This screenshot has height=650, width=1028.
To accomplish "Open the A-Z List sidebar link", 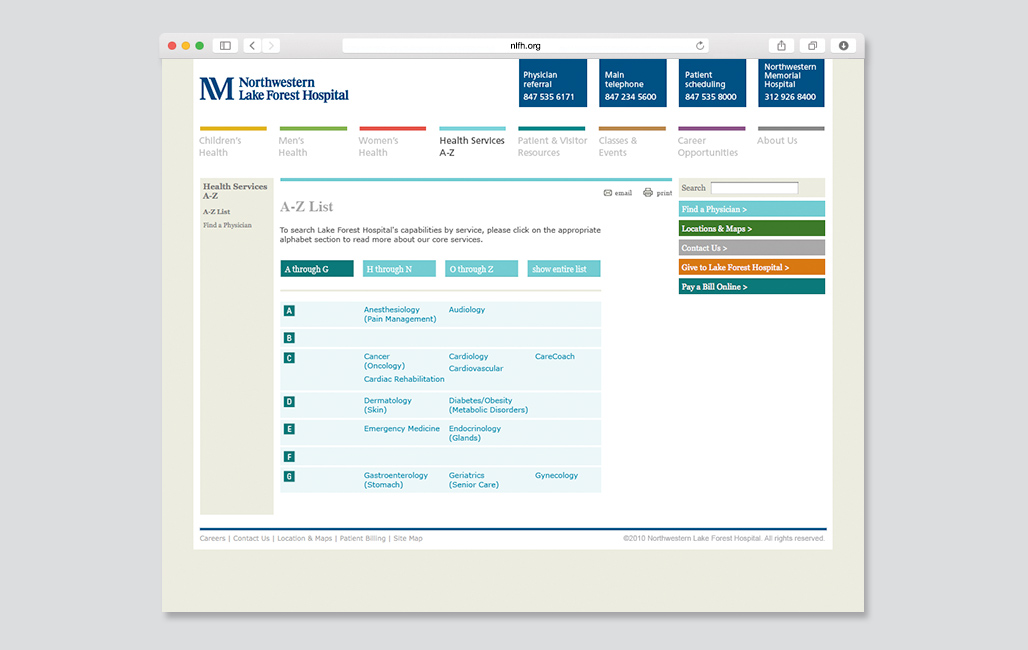I will 216,212.
